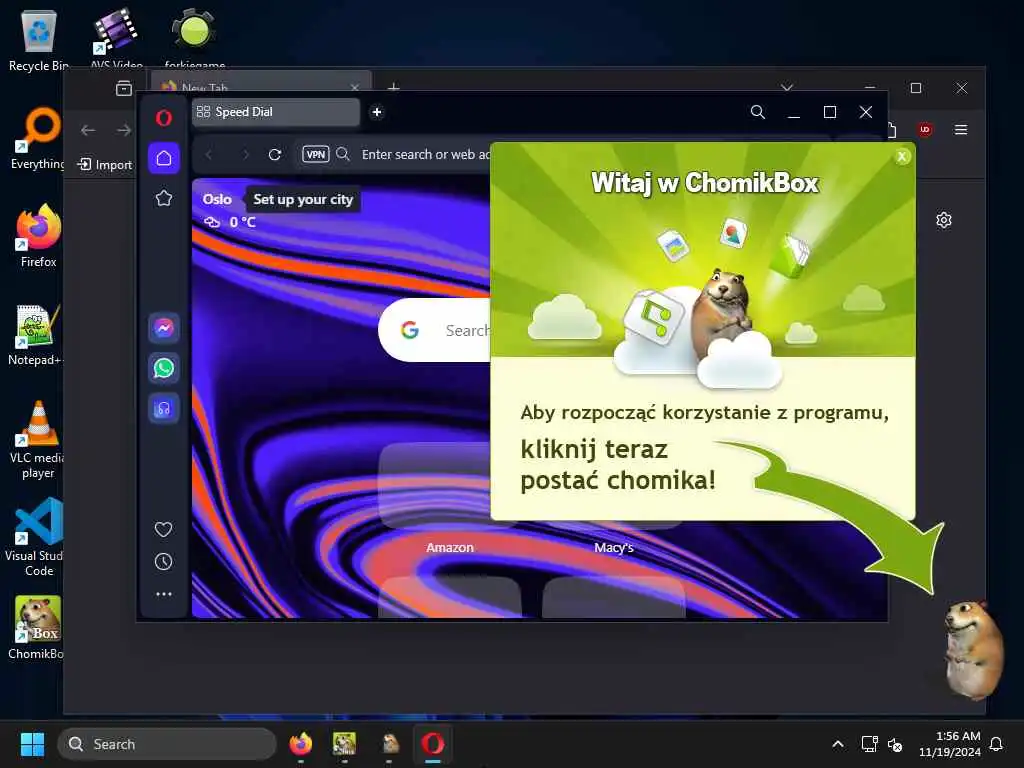Open the Recycle Bin desktop icon
Viewport: 1024px width, 768px height.
[39, 40]
